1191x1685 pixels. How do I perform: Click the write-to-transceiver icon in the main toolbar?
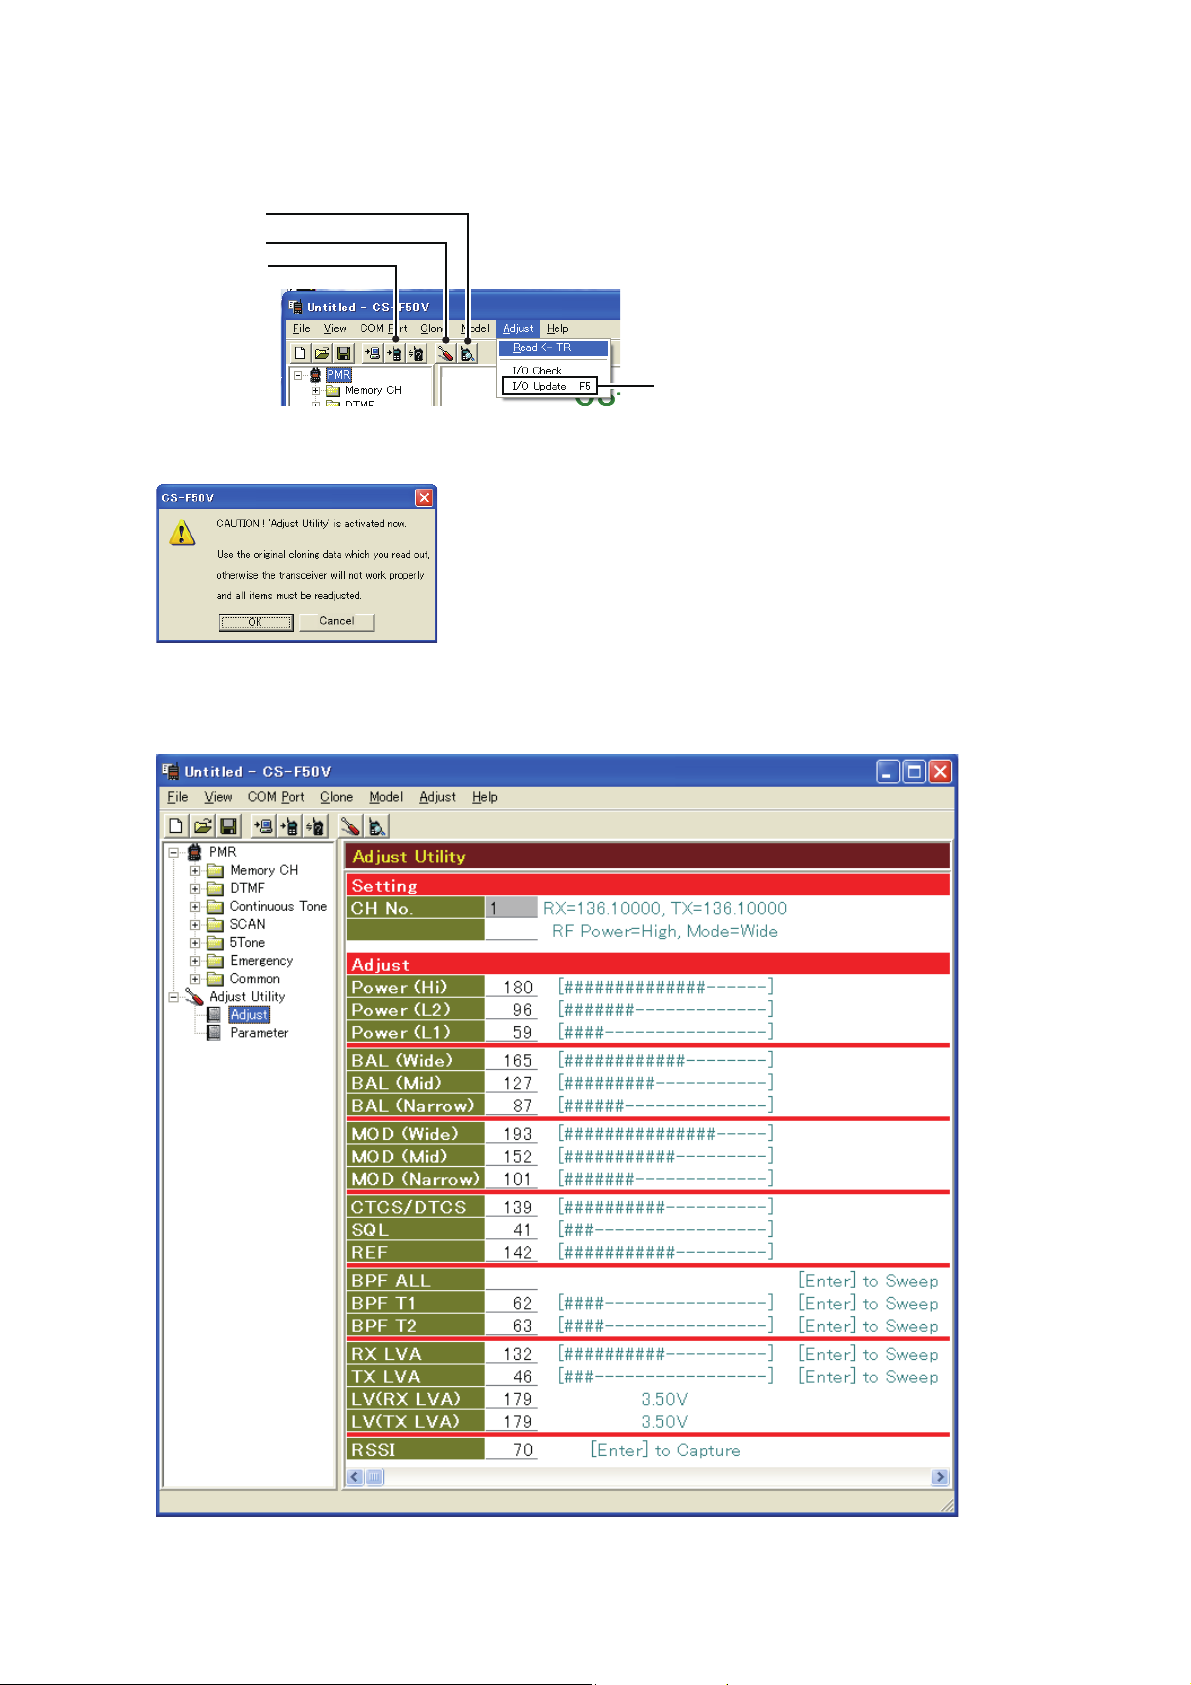[289, 826]
